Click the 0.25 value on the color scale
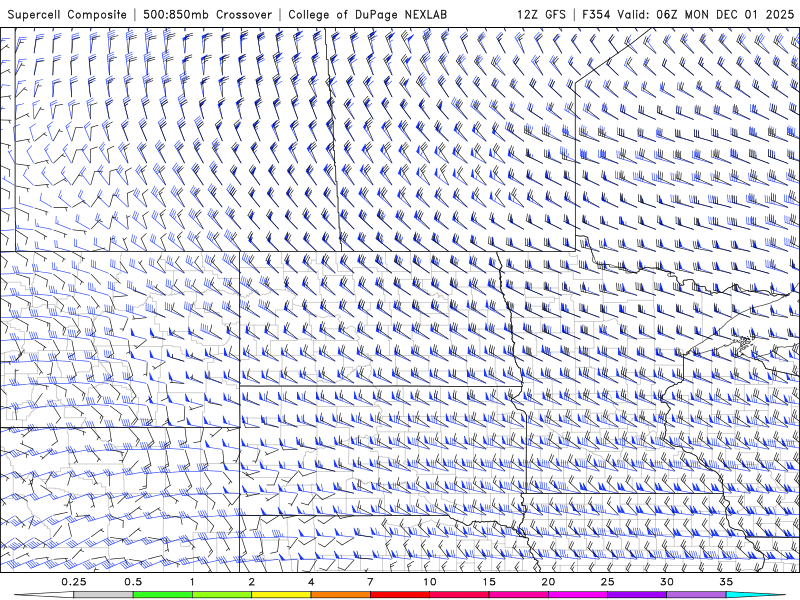Image resolution: width=800 pixels, height=600 pixels. (74, 582)
